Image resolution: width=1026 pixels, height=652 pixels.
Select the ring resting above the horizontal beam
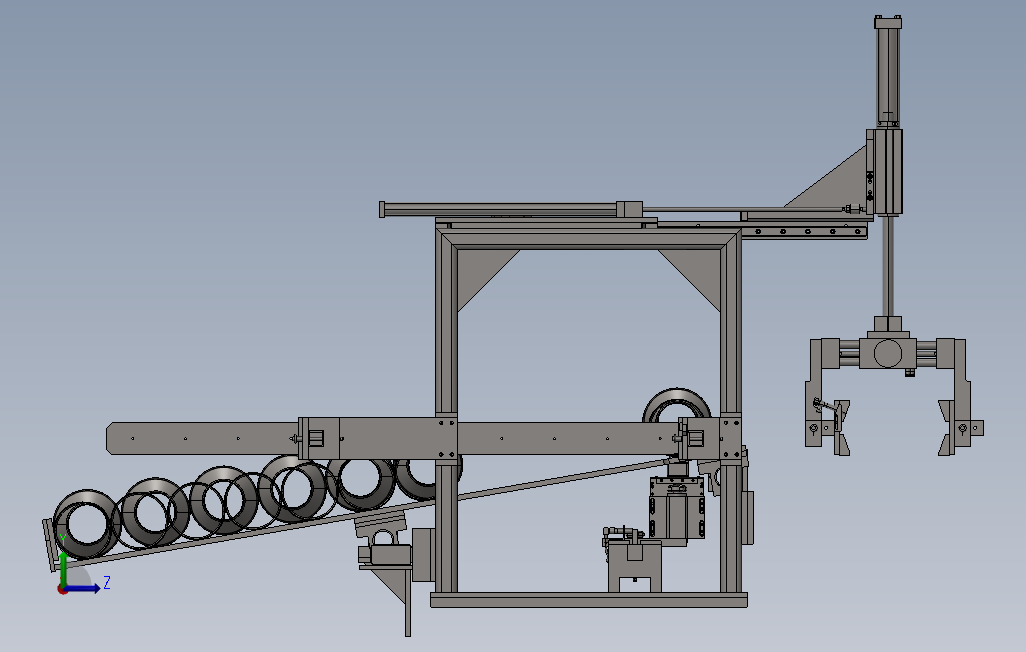[676, 405]
